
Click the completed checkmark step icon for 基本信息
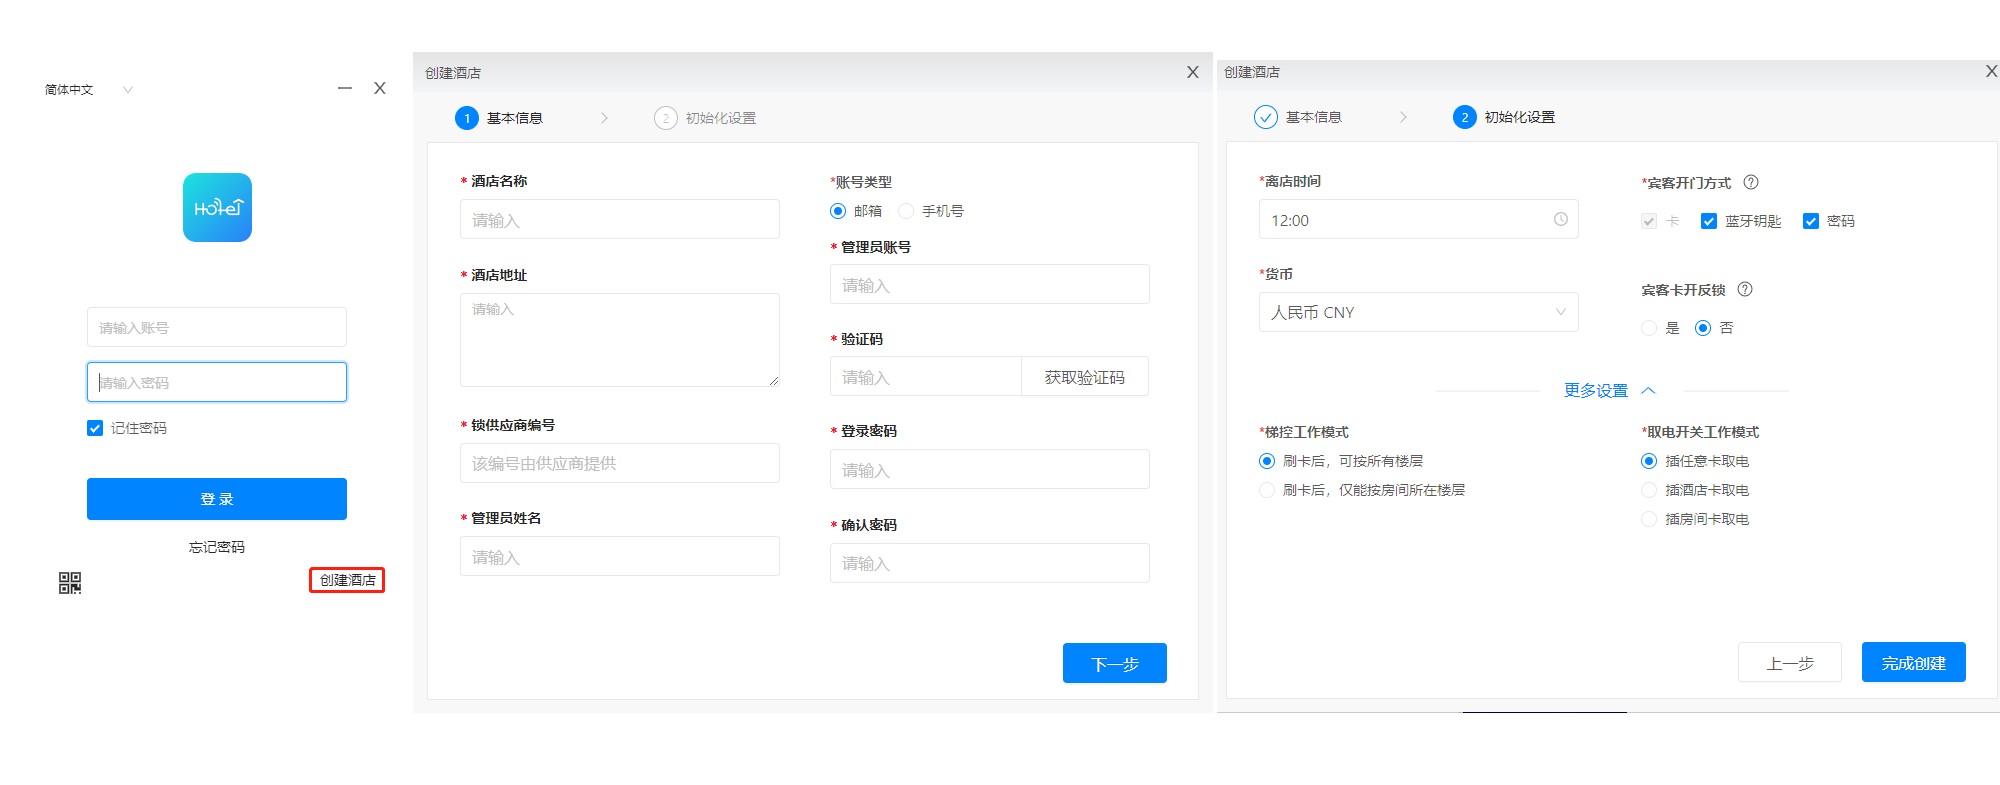click(1265, 117)
